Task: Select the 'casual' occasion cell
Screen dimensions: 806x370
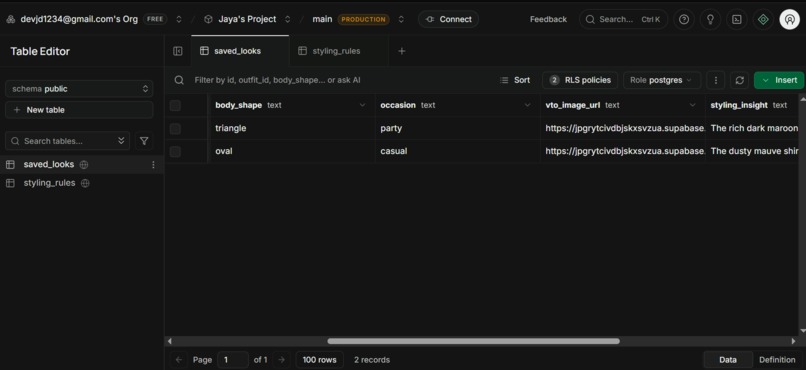Action: click(457, 152)
